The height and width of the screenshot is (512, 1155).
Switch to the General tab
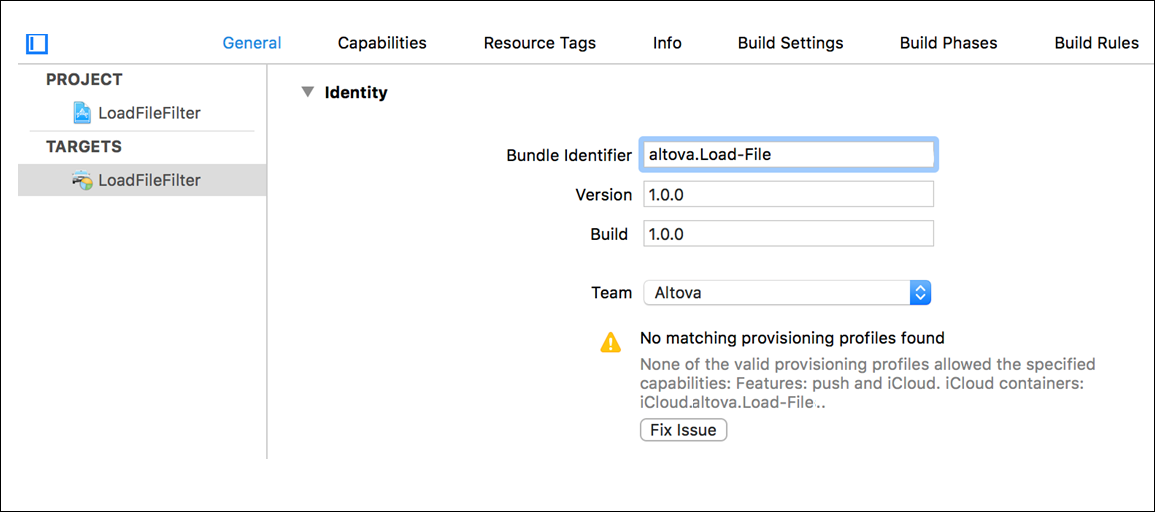click(x=251, y=43)
